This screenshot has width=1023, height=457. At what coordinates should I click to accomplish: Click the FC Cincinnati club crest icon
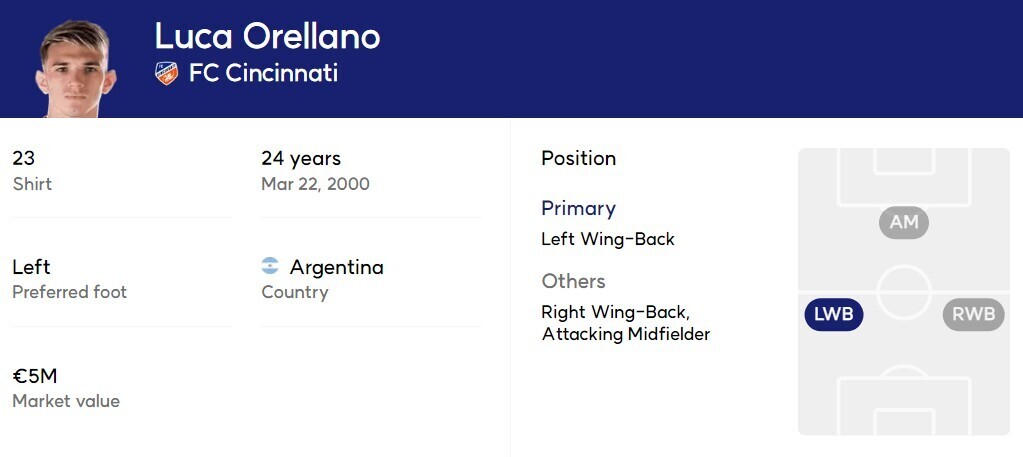pos(167,73)
